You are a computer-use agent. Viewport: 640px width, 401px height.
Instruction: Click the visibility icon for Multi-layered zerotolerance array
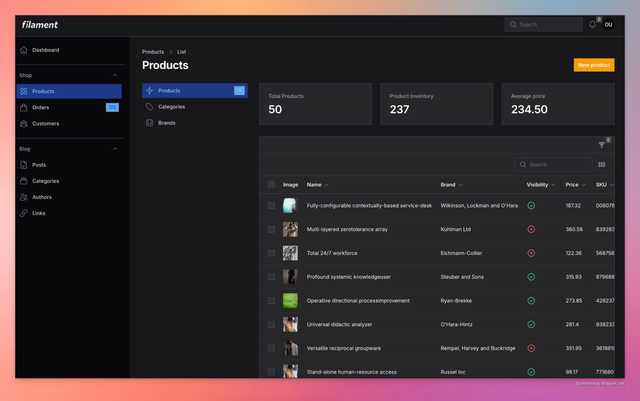pos(531,229)
